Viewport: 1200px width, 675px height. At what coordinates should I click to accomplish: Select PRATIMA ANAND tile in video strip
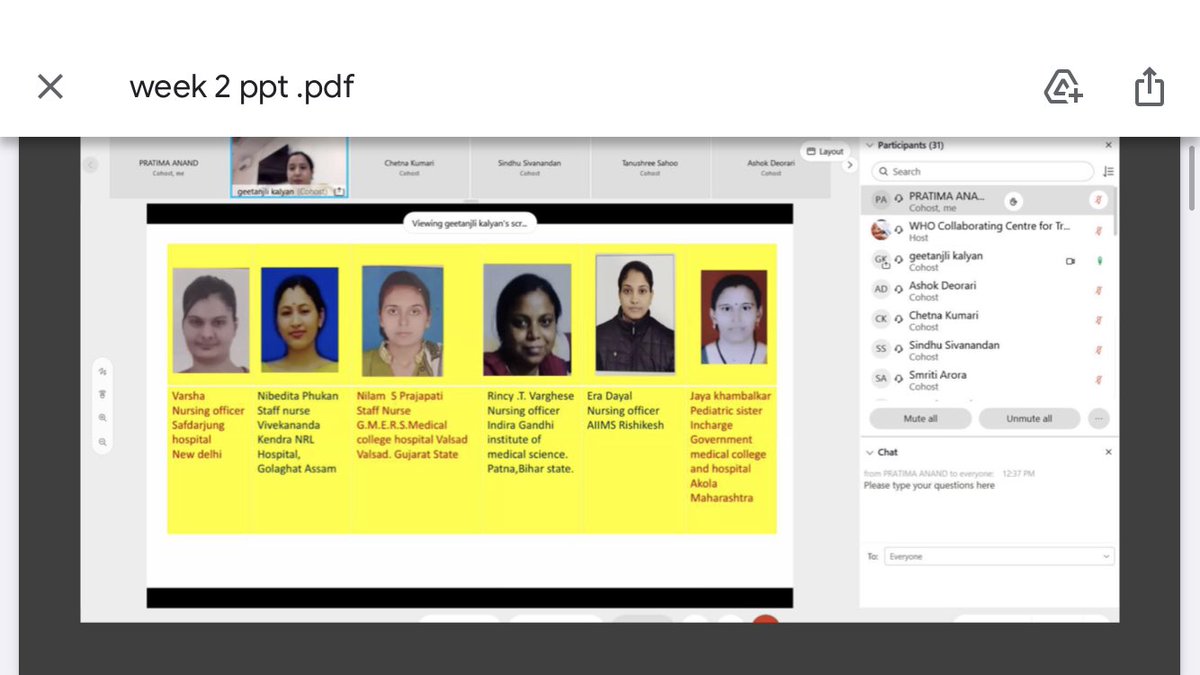[168, 167]
